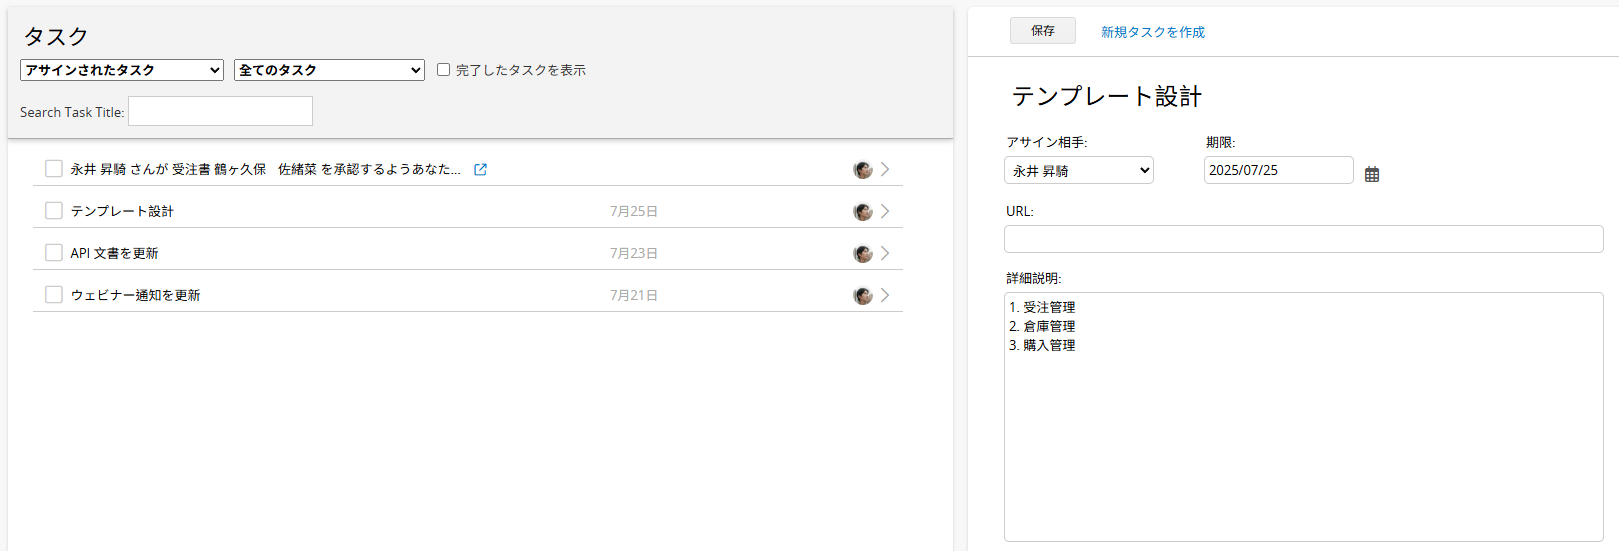The height and width of the screenshot is (551, 1619).
Task: Focus the Search Task Title field
Action: [x=220, y=111]
